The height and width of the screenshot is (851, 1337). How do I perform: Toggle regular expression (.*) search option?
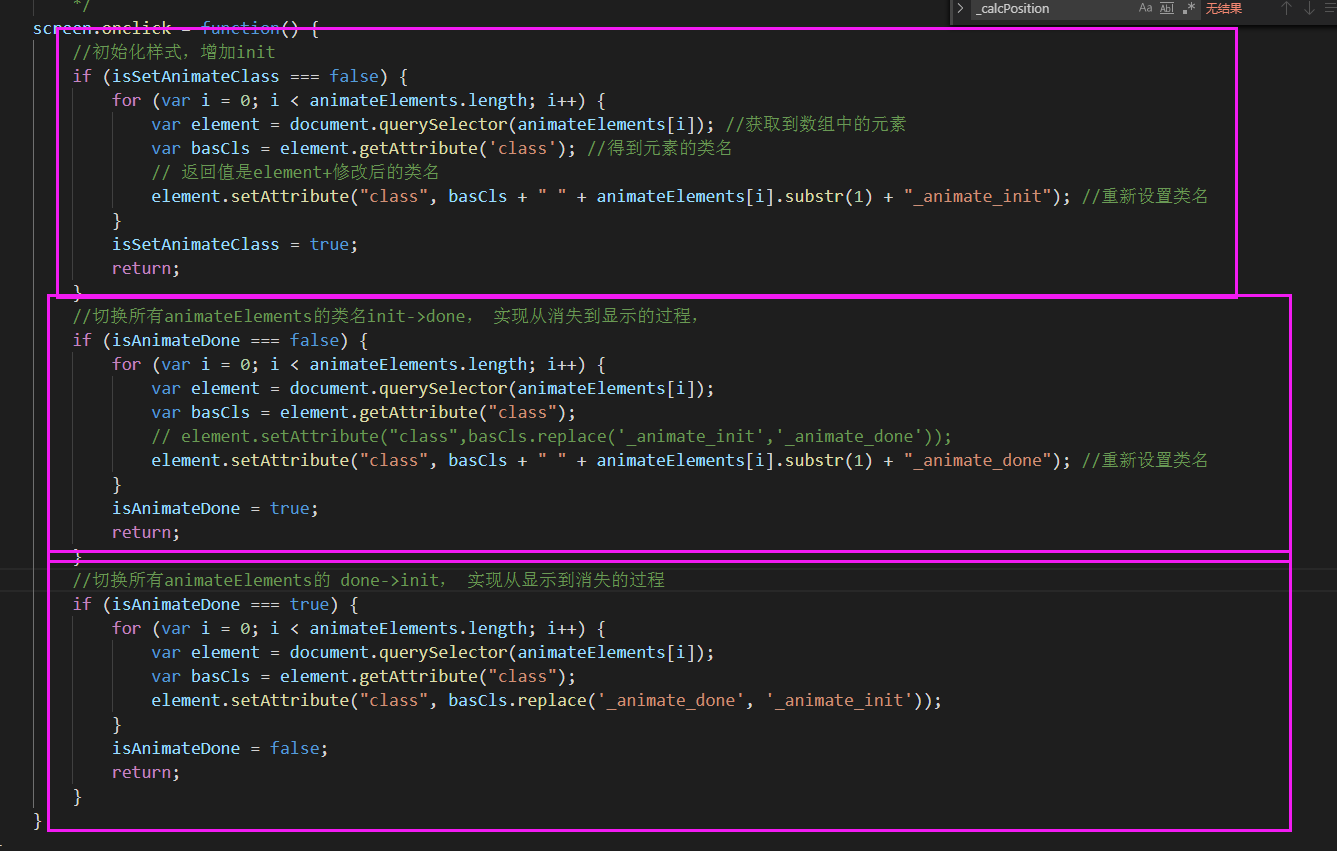click(x=1188, y=8)
